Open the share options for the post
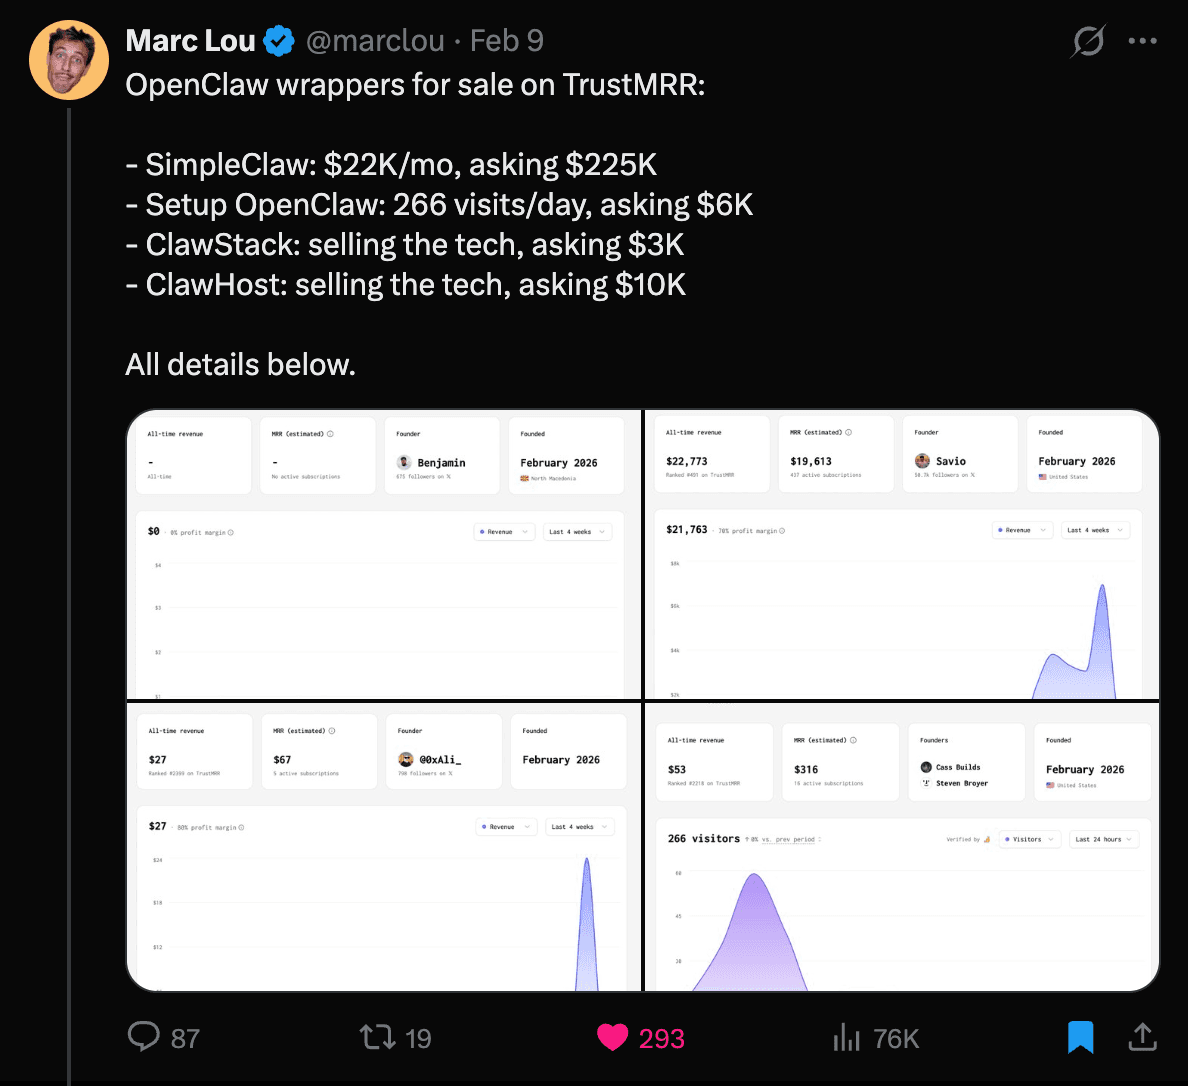Screen dimensions: 1188x1086 1142,1037
